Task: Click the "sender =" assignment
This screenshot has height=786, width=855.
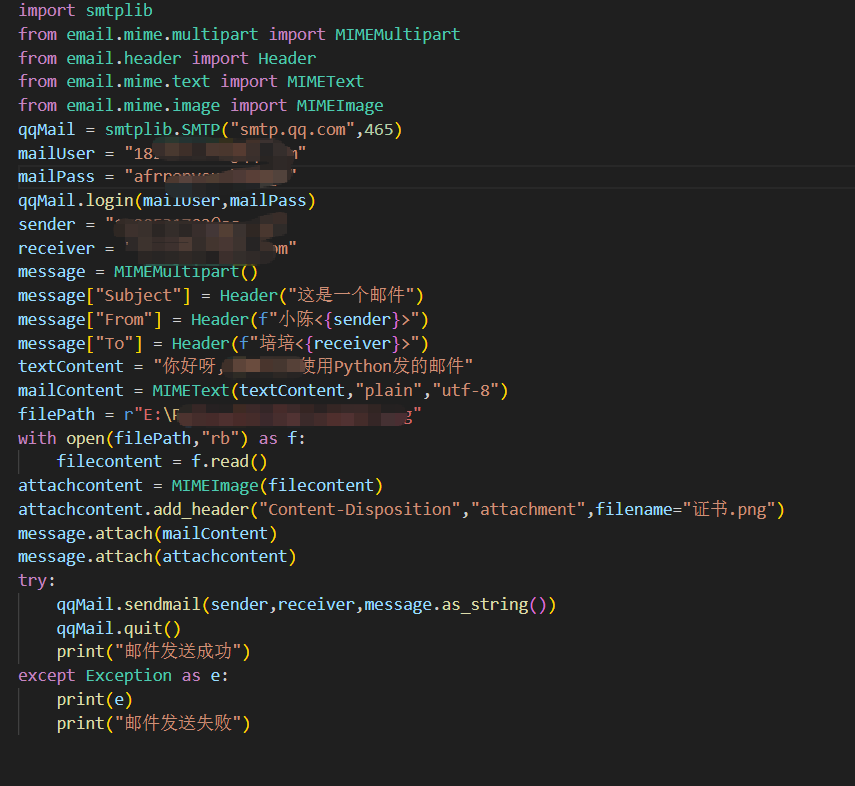Action: pyautogui.click(x=153, y=224)
